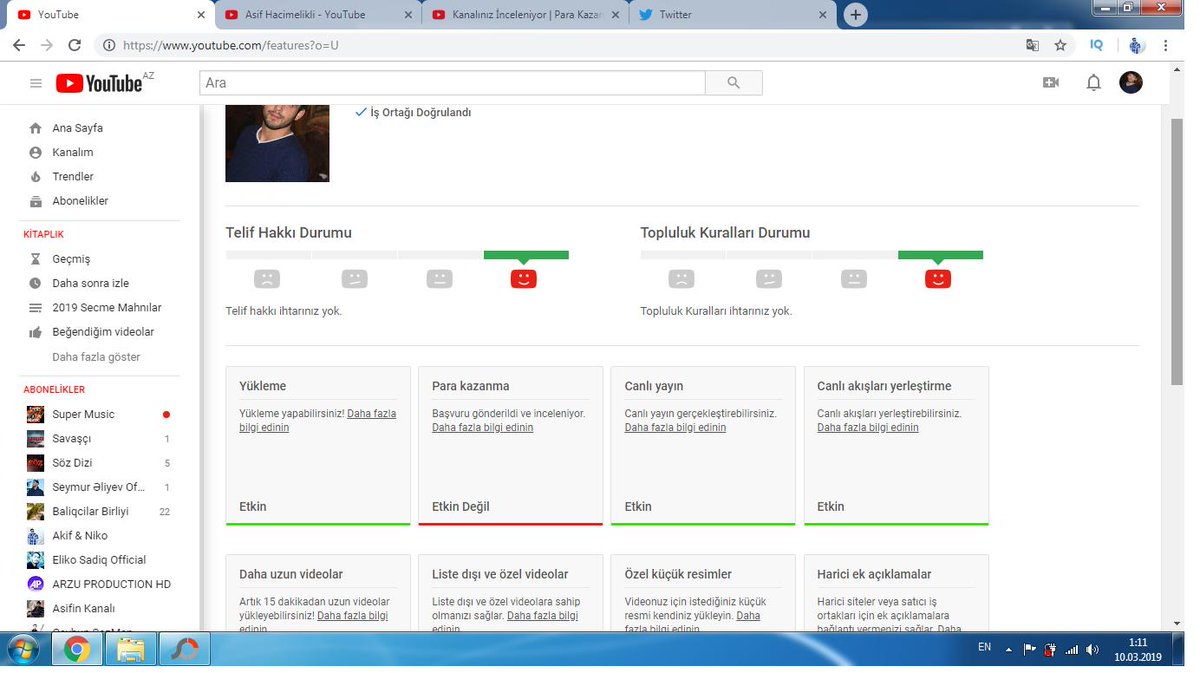Click the red happy face under Topluluk Kuralları Durumu
The width and height of the screenshot is (1200, 673).
coord(938,279)
